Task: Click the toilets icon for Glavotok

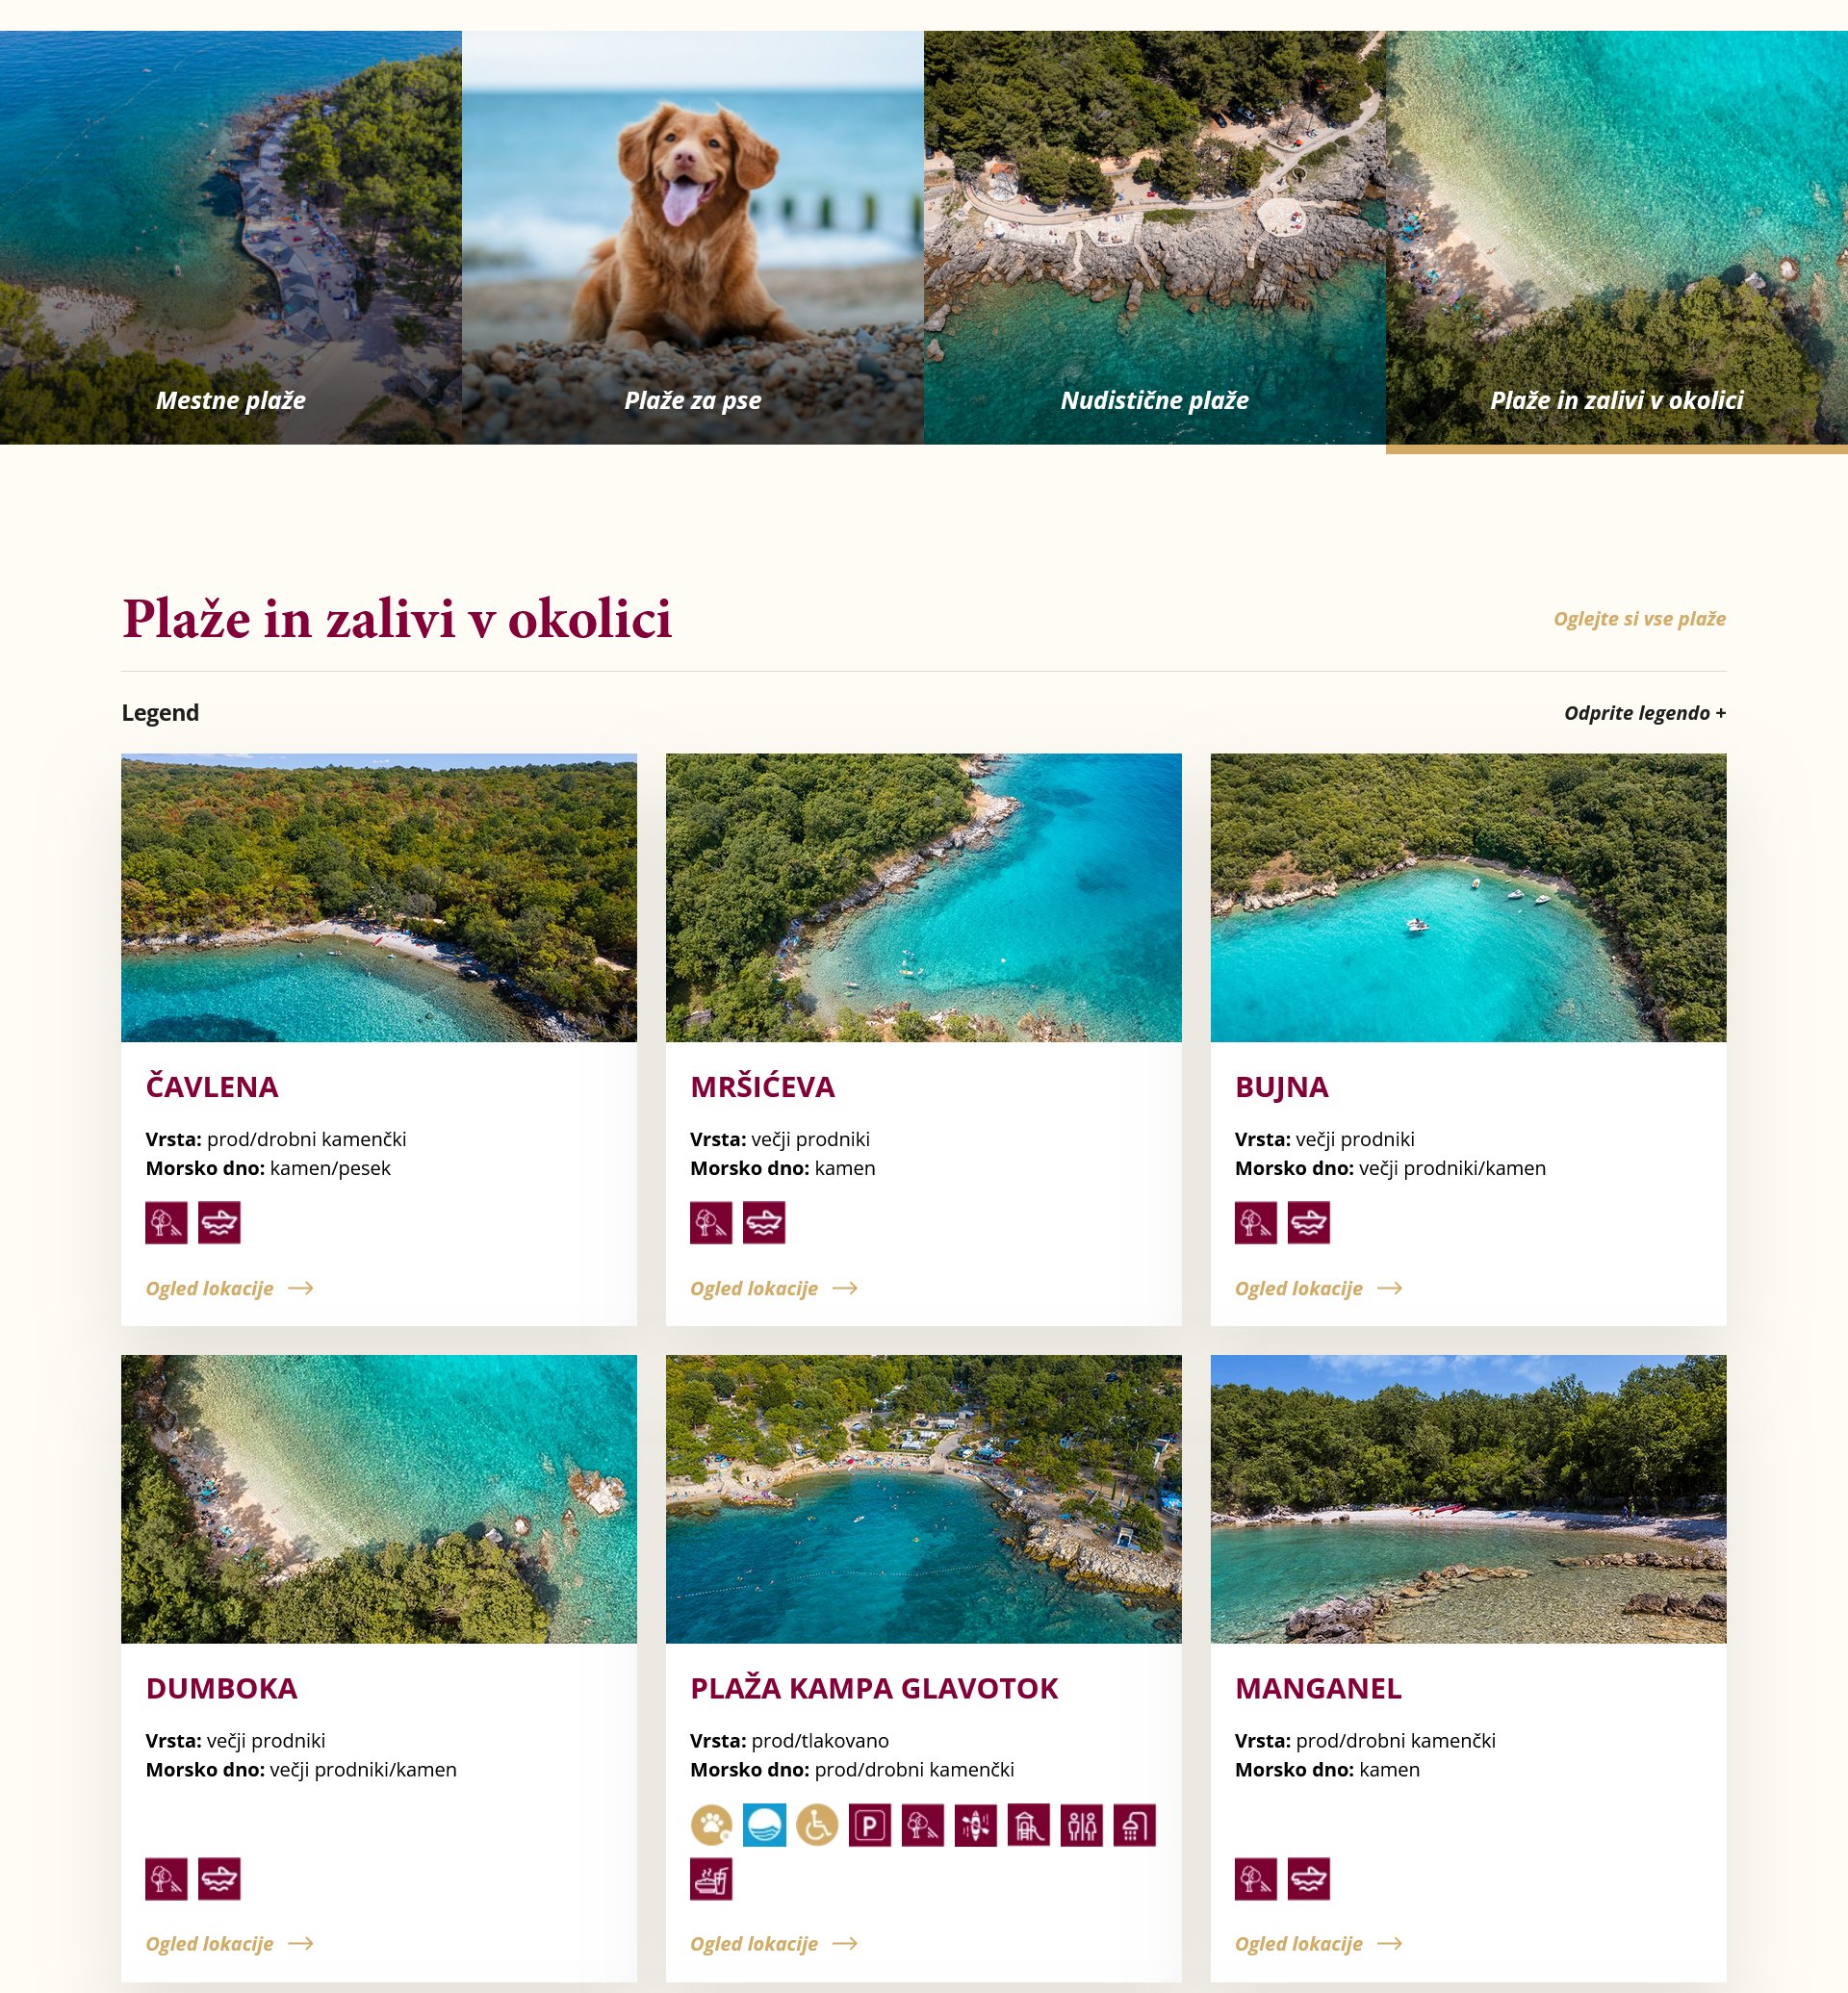Action: (x=1082, y=1825)
